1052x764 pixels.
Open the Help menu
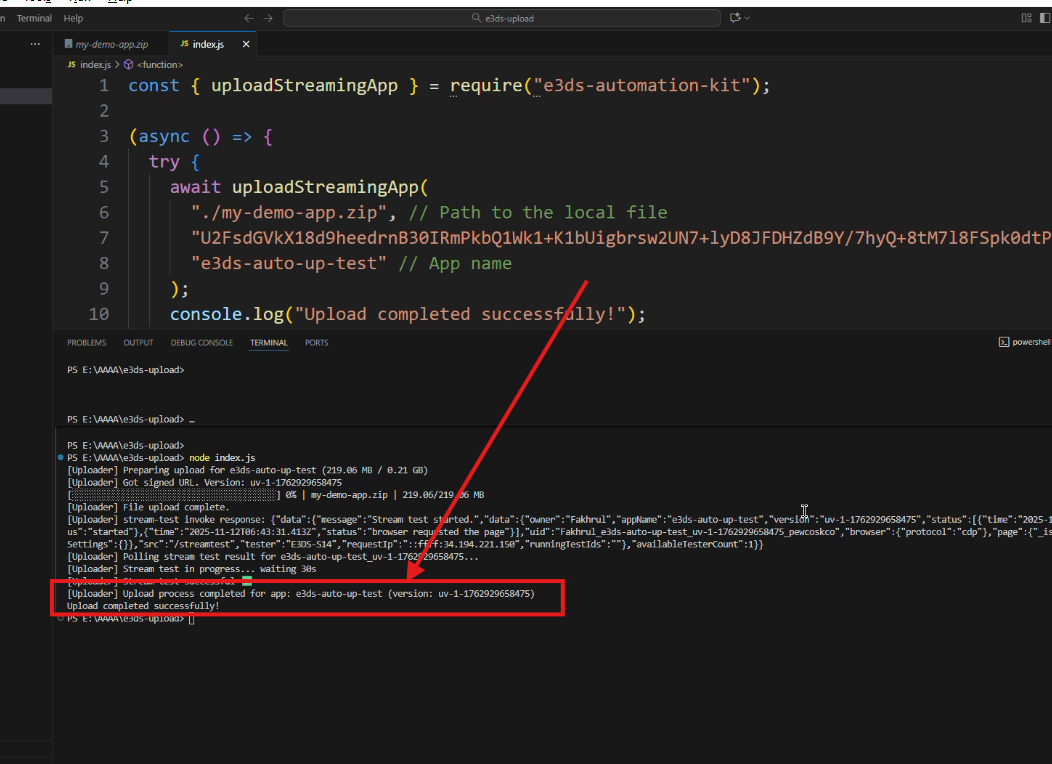(x=73, y=18)
